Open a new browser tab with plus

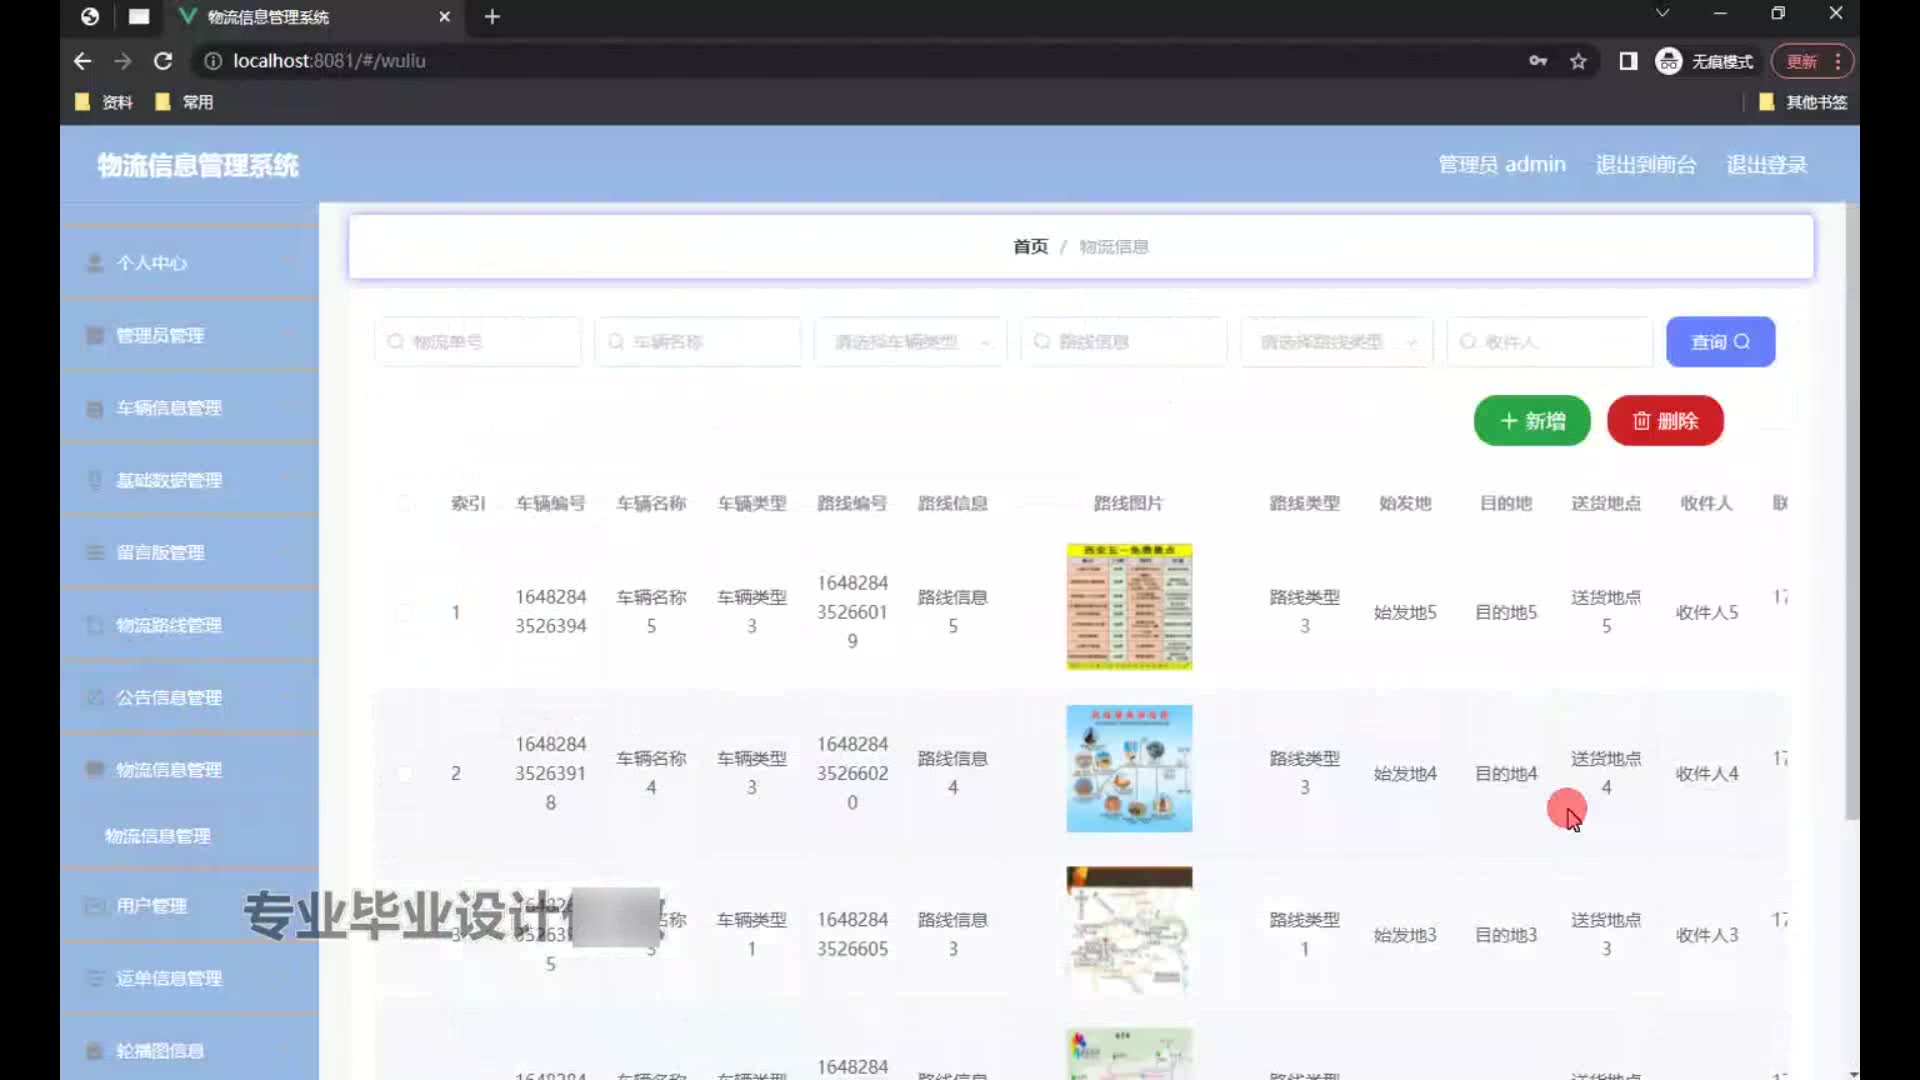coord(492,16)
